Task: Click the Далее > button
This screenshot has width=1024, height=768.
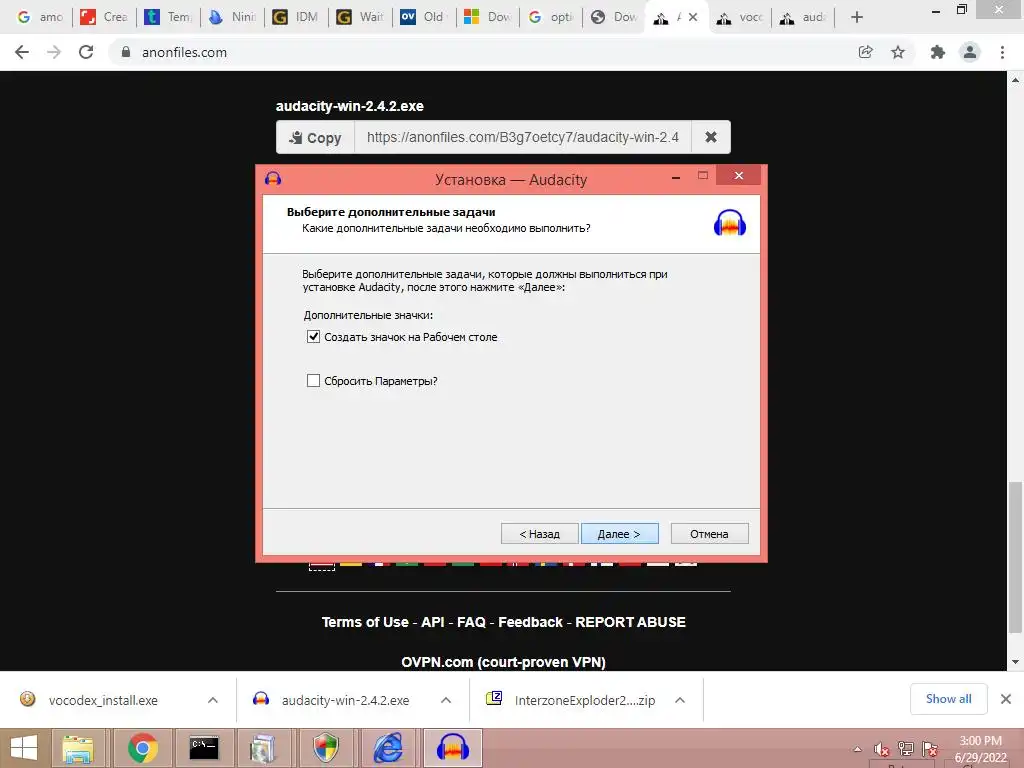Action: (x=619, y=534)
